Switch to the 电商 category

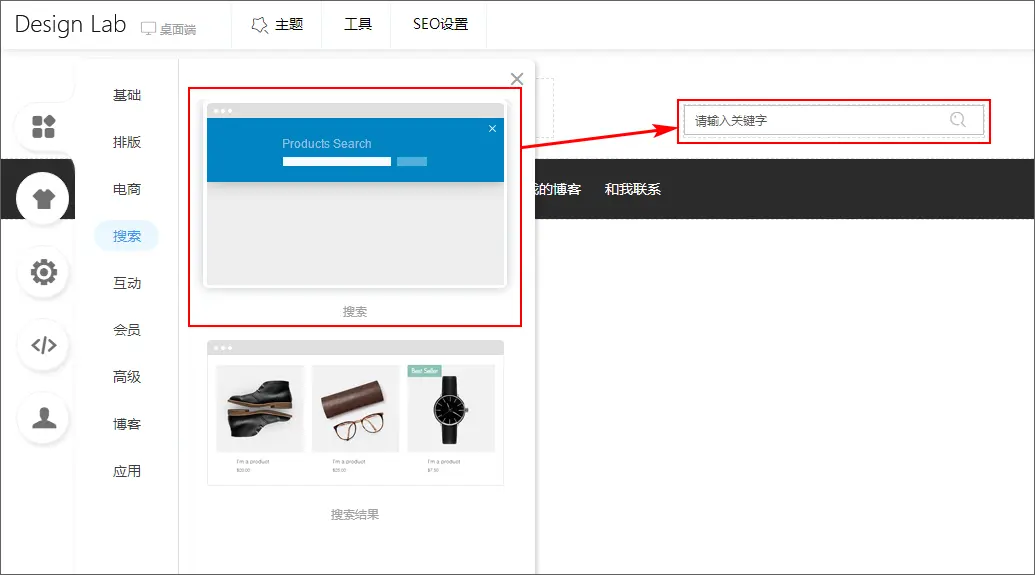(127, 189)
